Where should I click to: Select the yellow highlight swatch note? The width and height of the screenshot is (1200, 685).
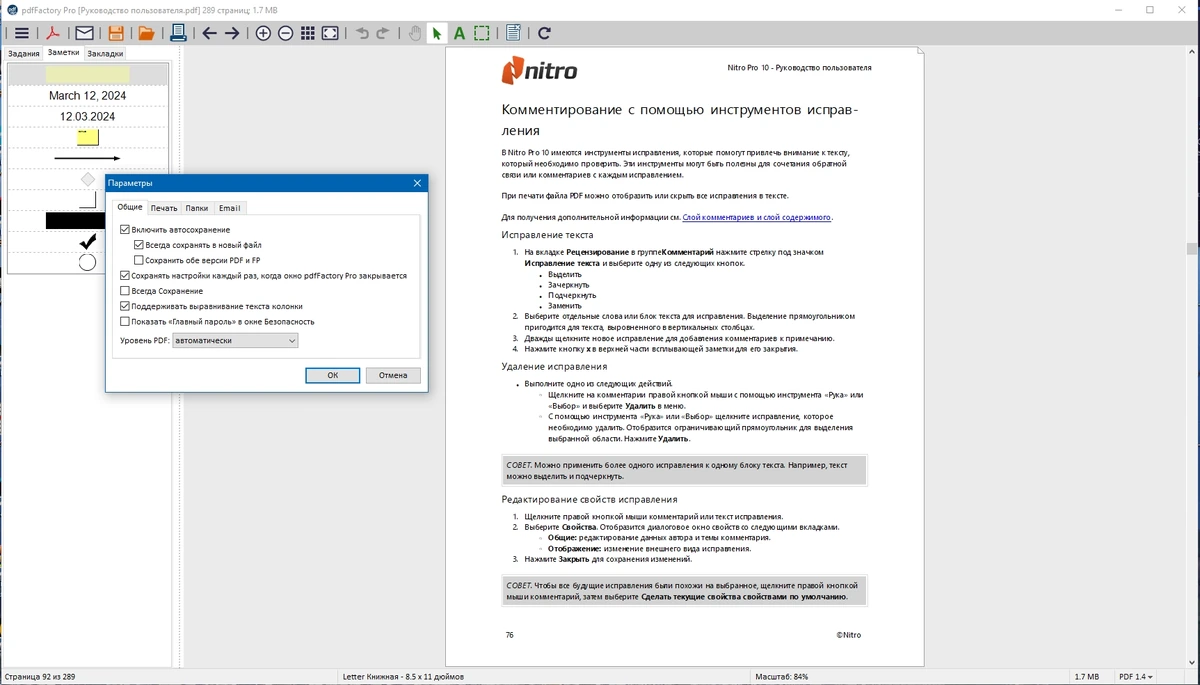(x=88, y=75)
